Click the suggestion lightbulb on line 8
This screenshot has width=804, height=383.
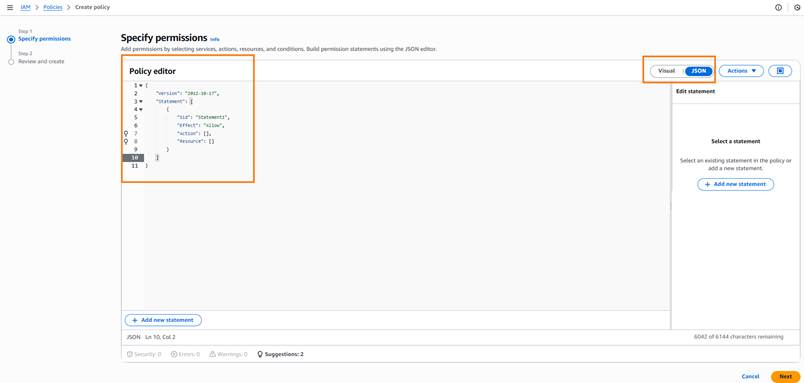(x=126, y=142)
